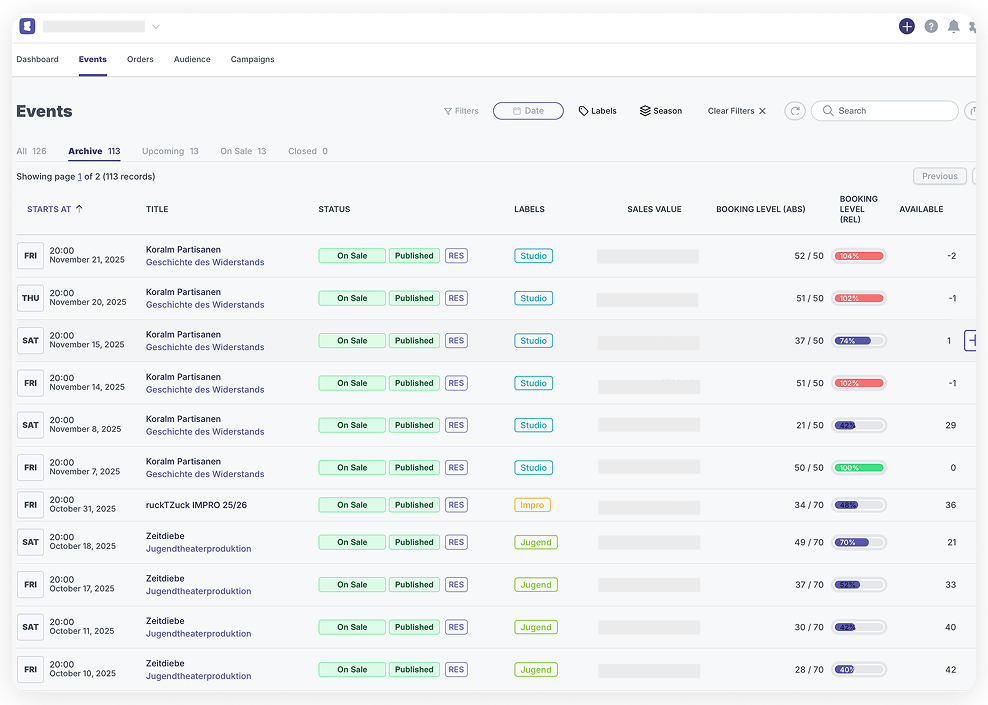Clear Filters using the X
The height and width of the screenshot is (705, 988).
[762, 111]
